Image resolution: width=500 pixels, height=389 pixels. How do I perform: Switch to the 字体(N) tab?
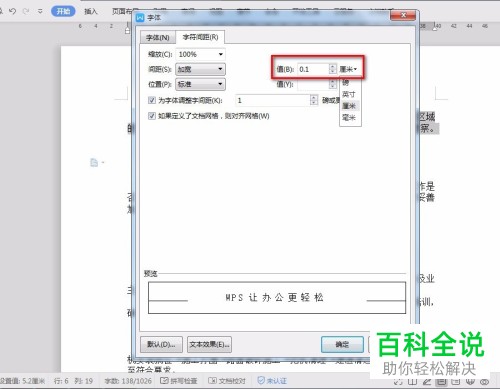pyautogui.click(x=158, y=38)
